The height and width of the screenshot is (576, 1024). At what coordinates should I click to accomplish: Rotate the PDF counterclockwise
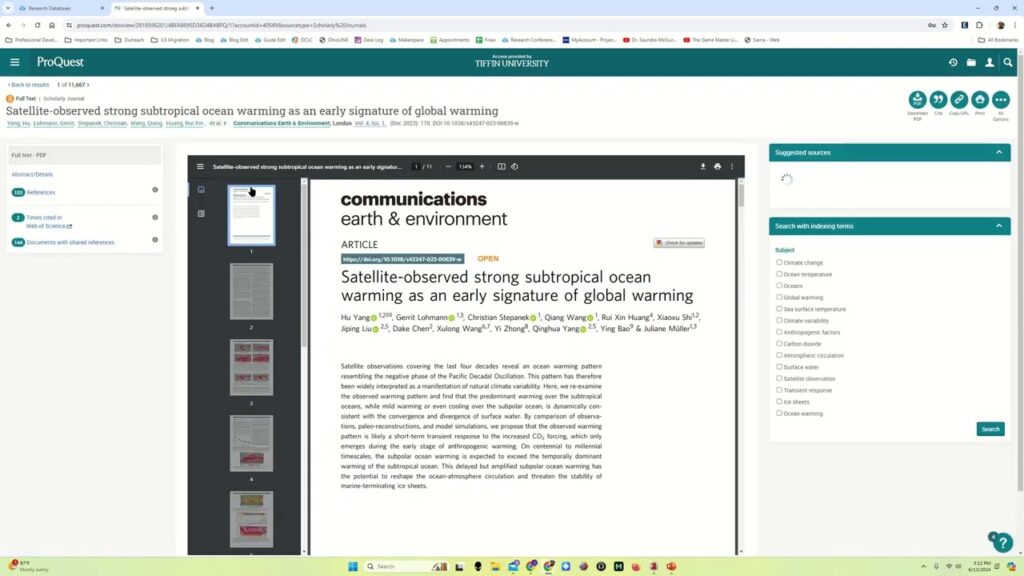[515, 167]
